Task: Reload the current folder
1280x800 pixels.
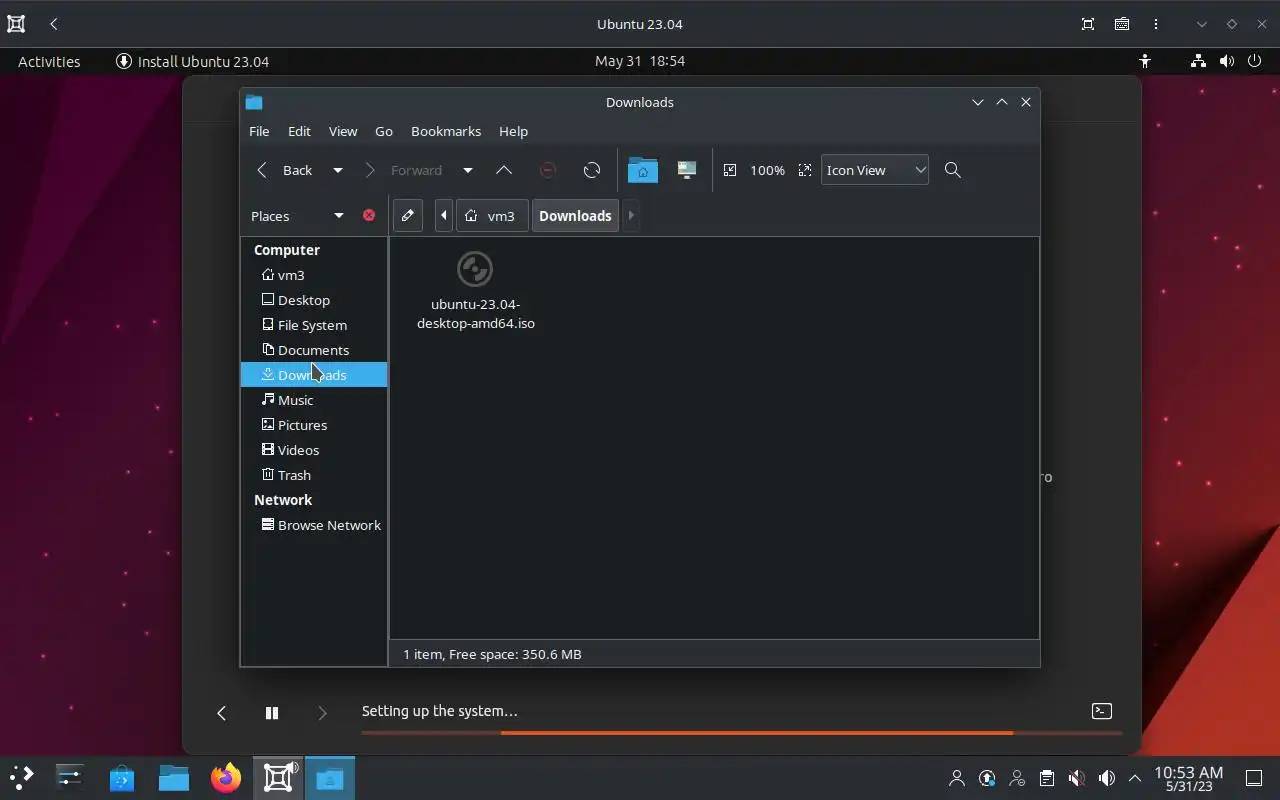Action: coord(592,170)
